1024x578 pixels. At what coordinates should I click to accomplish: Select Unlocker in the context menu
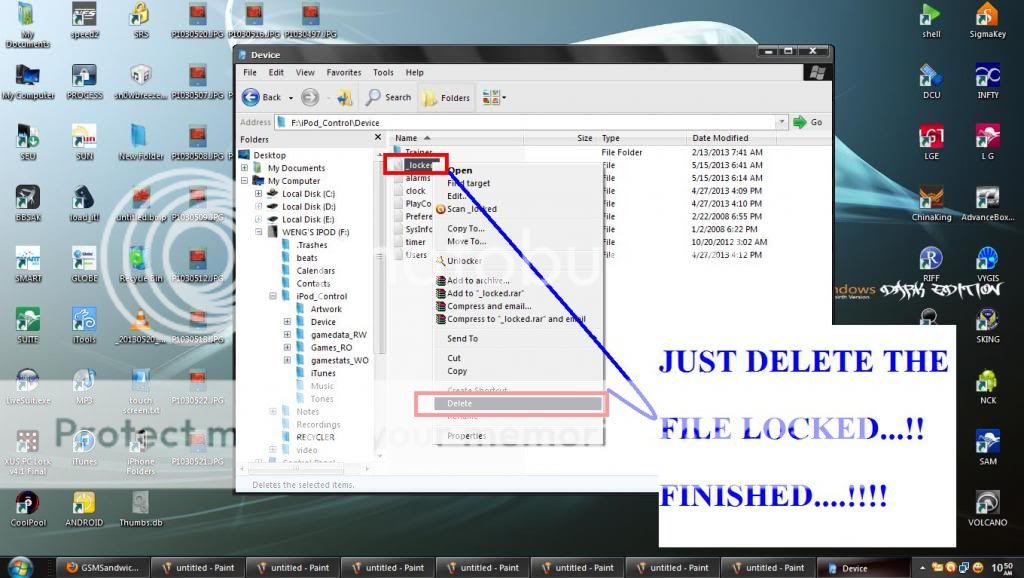coord(463,261)
